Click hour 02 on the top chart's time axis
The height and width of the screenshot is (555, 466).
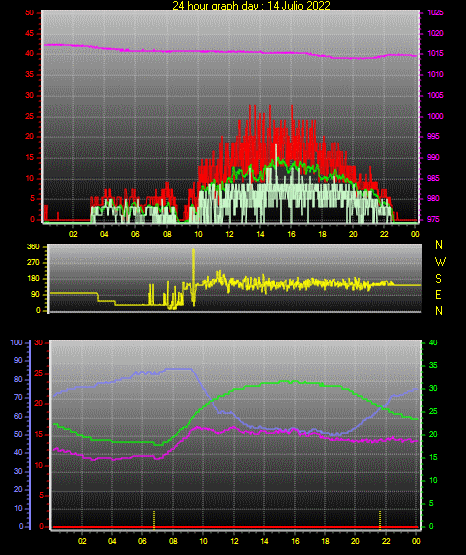pos(73,234)
